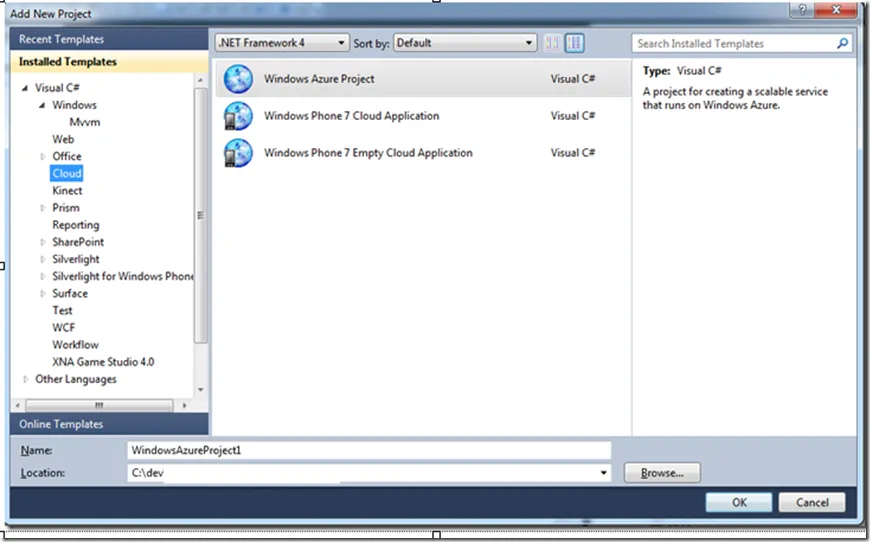Select the WCF category

tap(63, 328)
